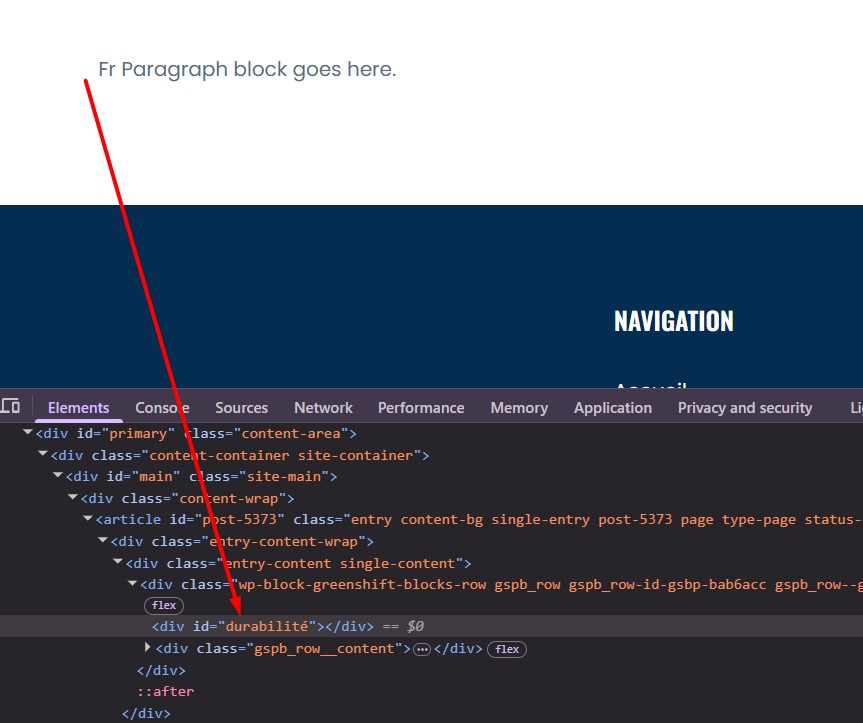Click the ellipsis inside gspb_row__content div
The height and width of the screenshot is (723, 863).
[422, 650]
